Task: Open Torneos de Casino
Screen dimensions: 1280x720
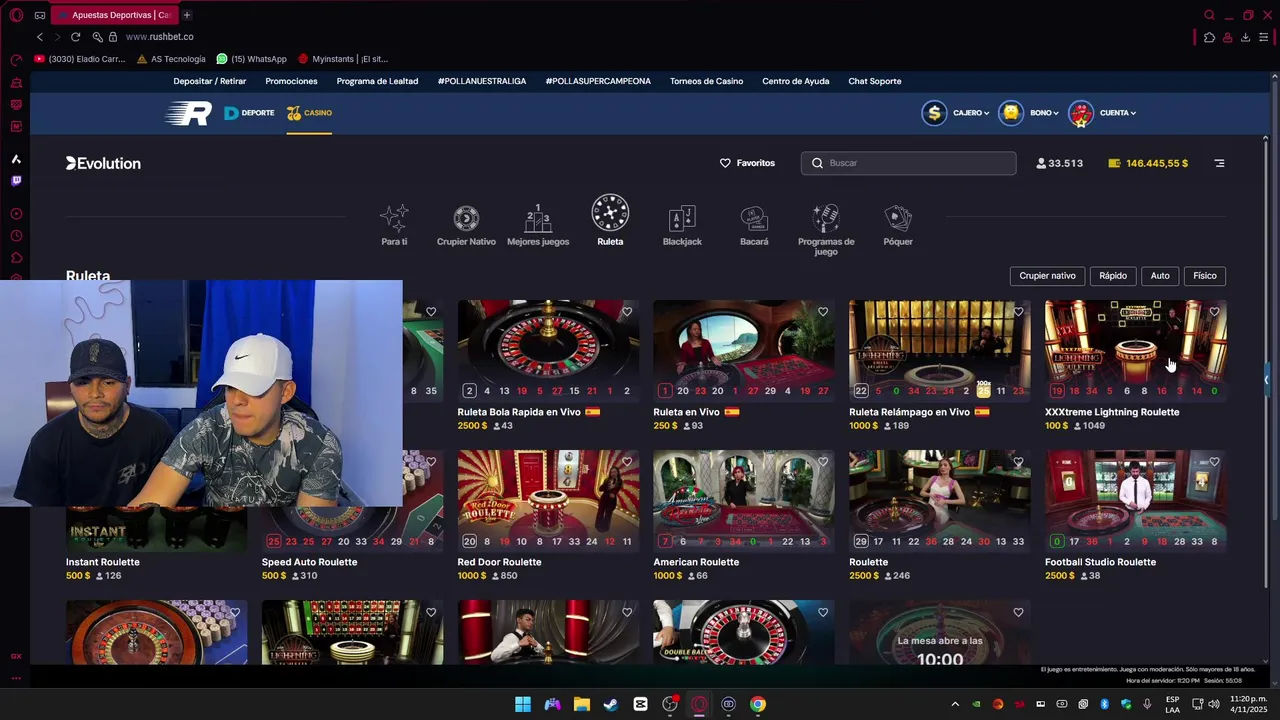Action: 706,81
